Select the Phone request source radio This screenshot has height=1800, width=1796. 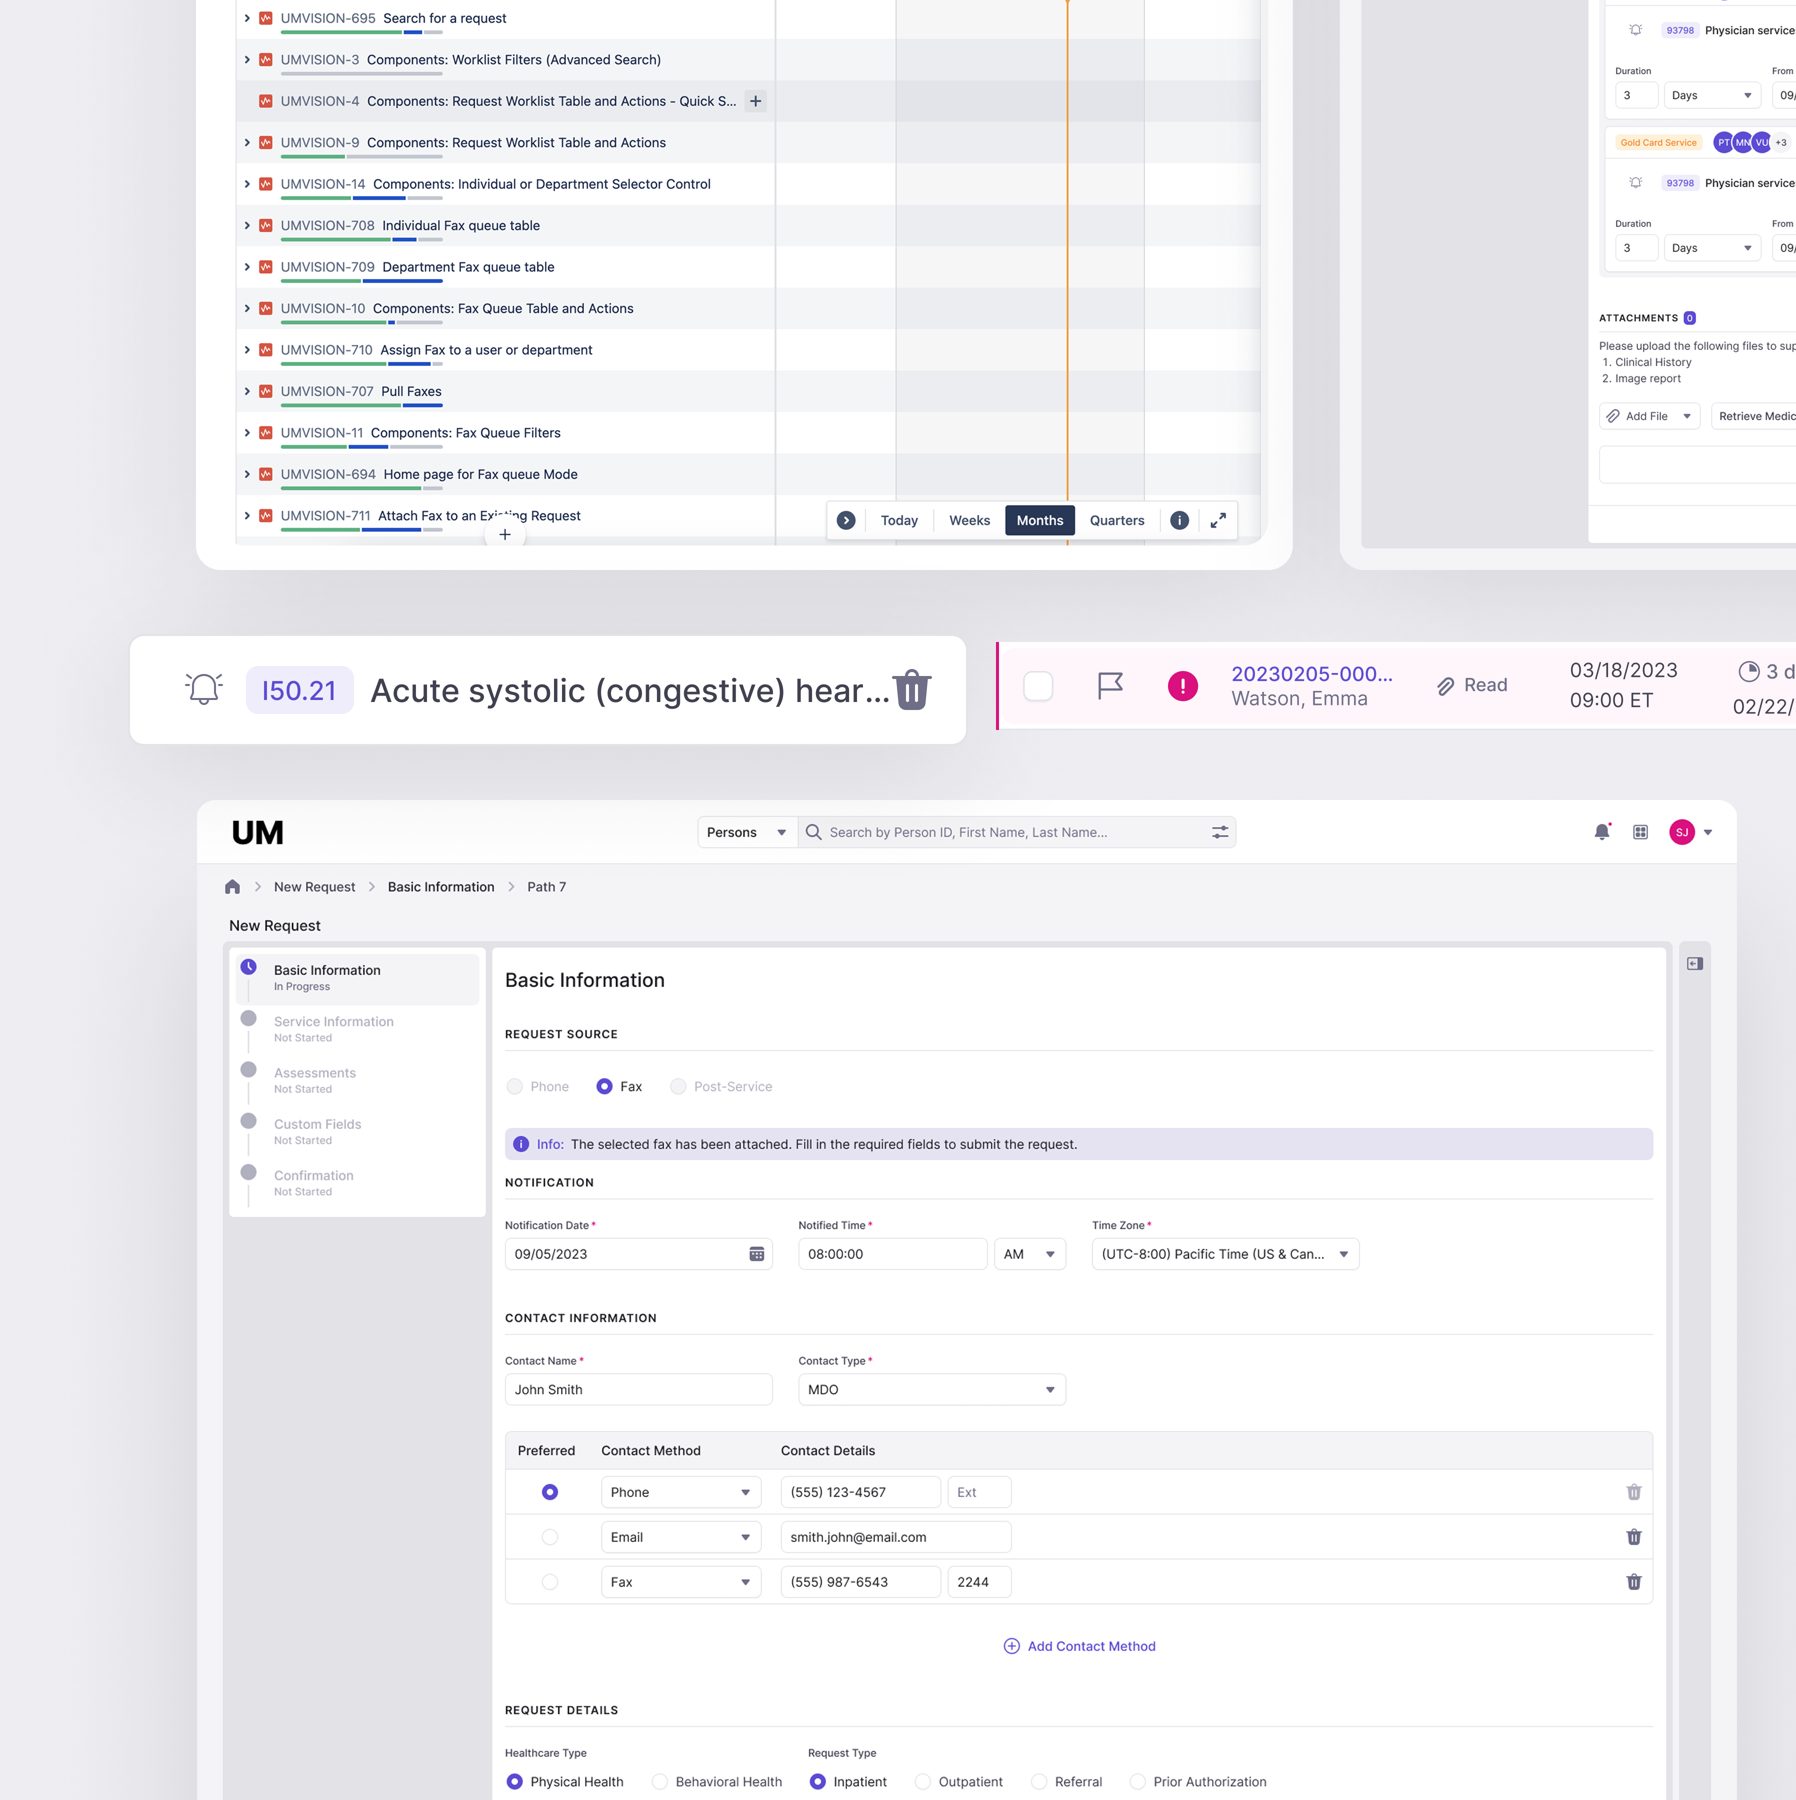click(x=515, y=1087)
